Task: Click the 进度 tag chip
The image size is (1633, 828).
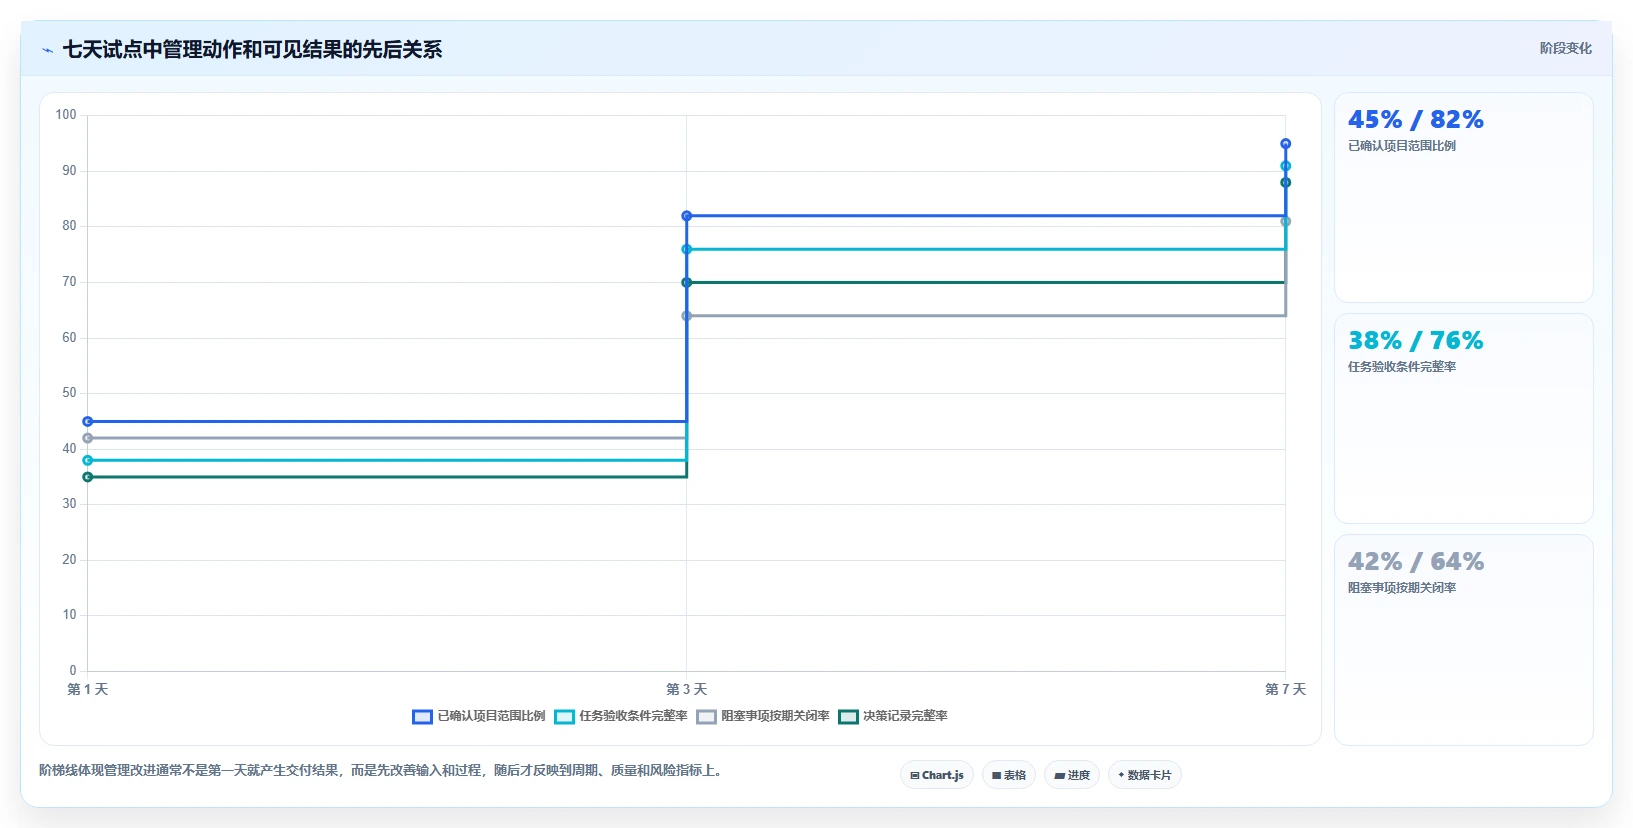Action: [x=1072, y=775]
